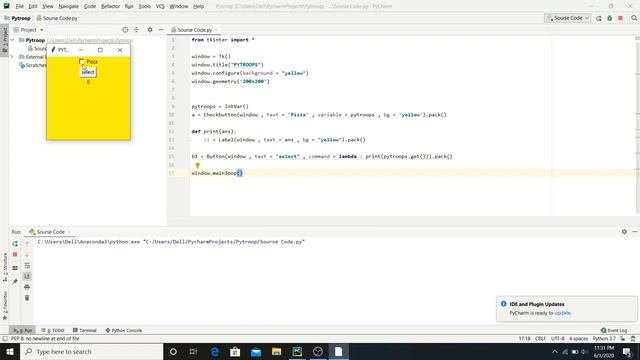Click the Python 3.7 interpreter status entry
Image resolution: width=640 pixels, height=360 pixels.
pos(604,339)
